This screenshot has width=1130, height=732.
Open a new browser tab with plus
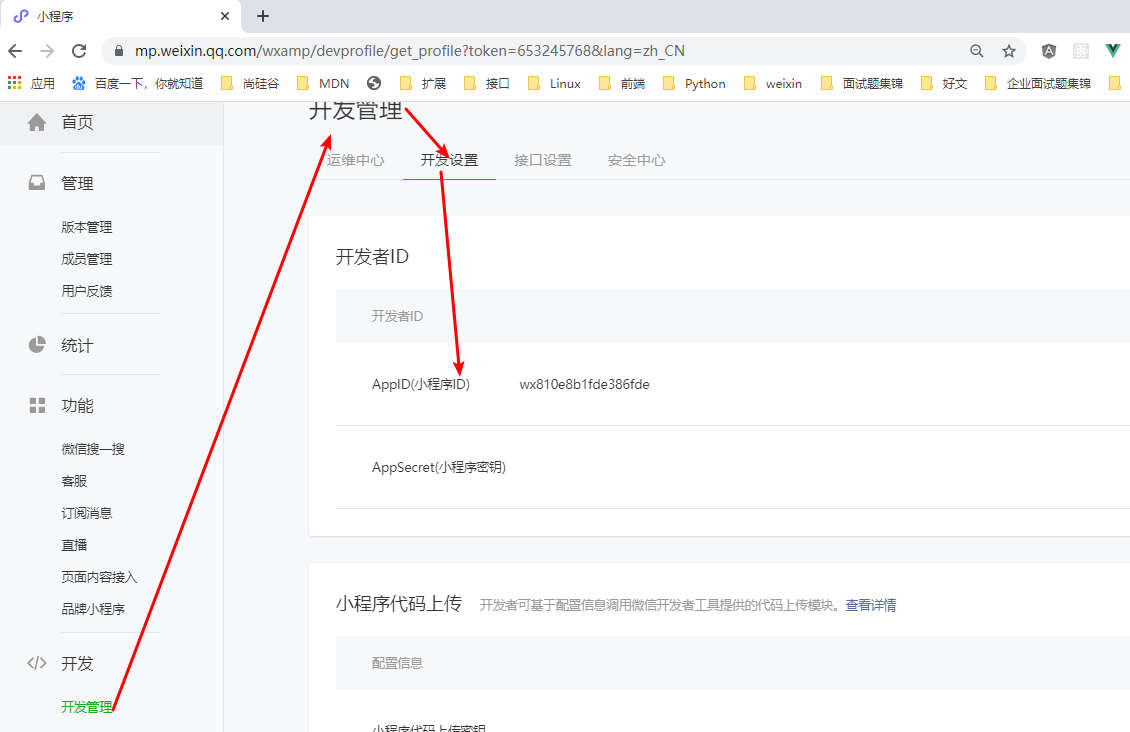point(263,16)
